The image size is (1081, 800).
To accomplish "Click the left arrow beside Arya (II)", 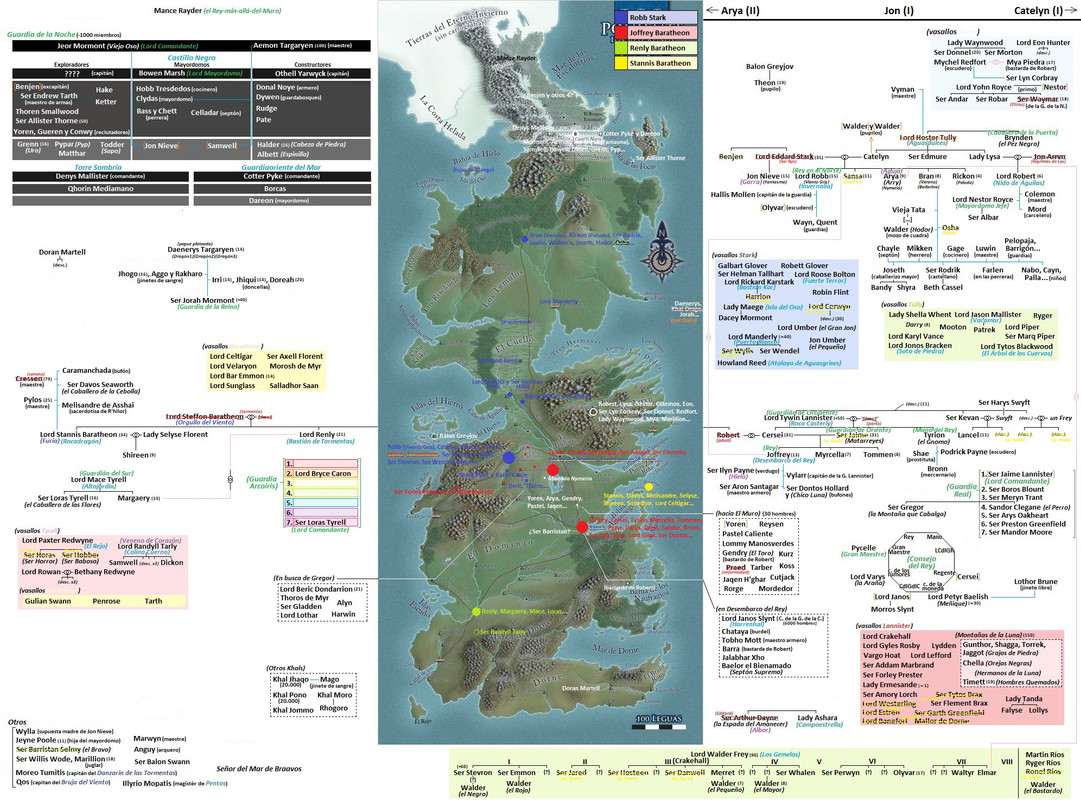I will click(712, 10).
